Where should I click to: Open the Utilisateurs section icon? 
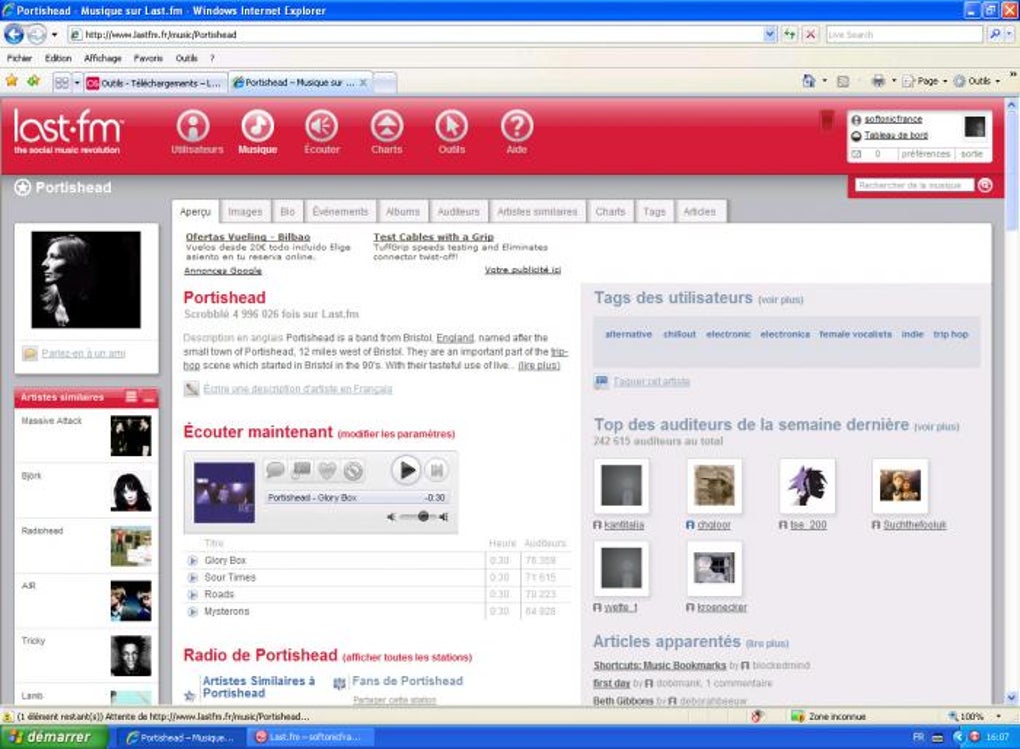pyautogui.click(x=192, y=128)
